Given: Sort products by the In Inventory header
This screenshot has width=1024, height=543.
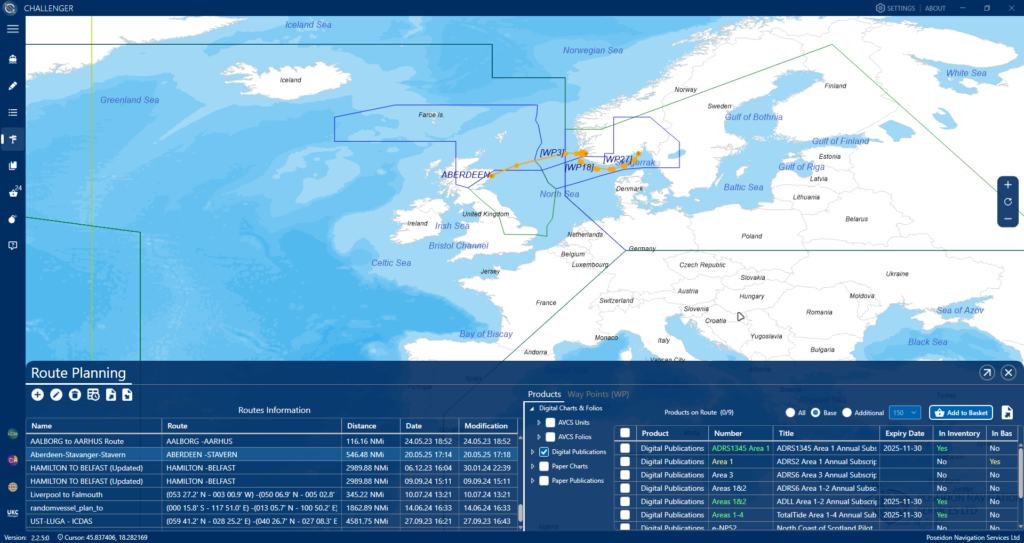Looking at the screenshot, I should [959, 433].
